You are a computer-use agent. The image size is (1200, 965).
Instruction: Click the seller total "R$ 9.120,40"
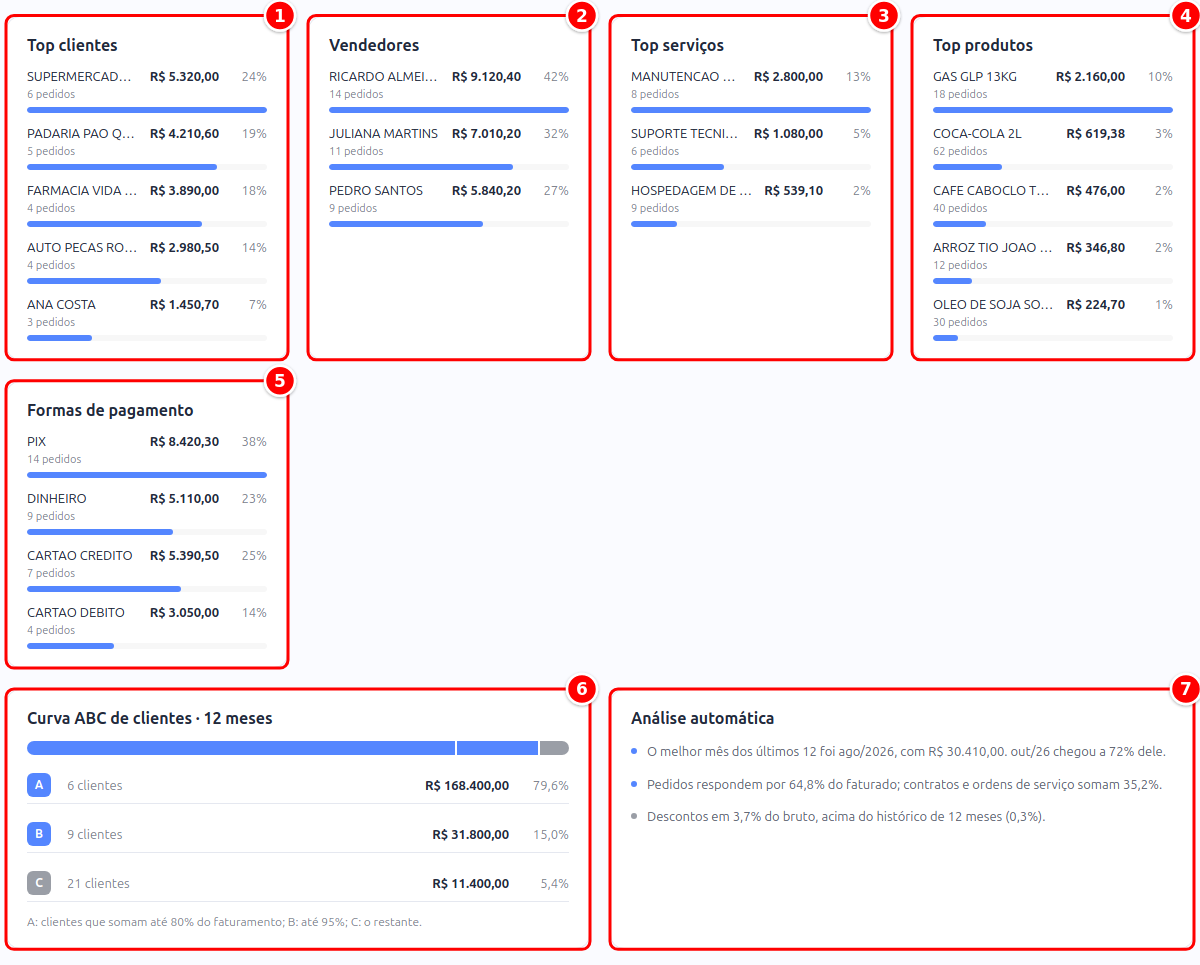click(x=487, y=77)
